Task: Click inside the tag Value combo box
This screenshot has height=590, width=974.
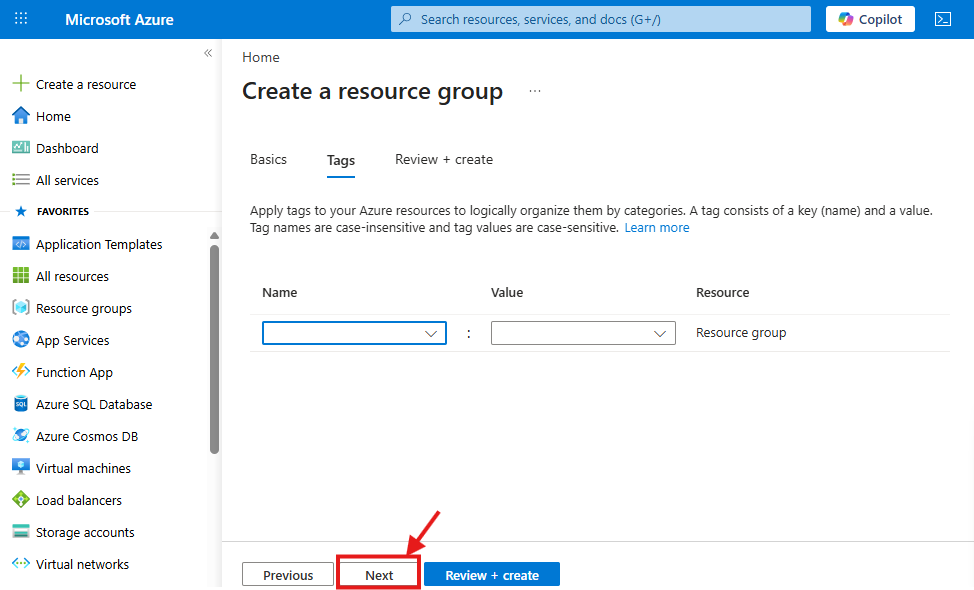Action: coord(583,333)
